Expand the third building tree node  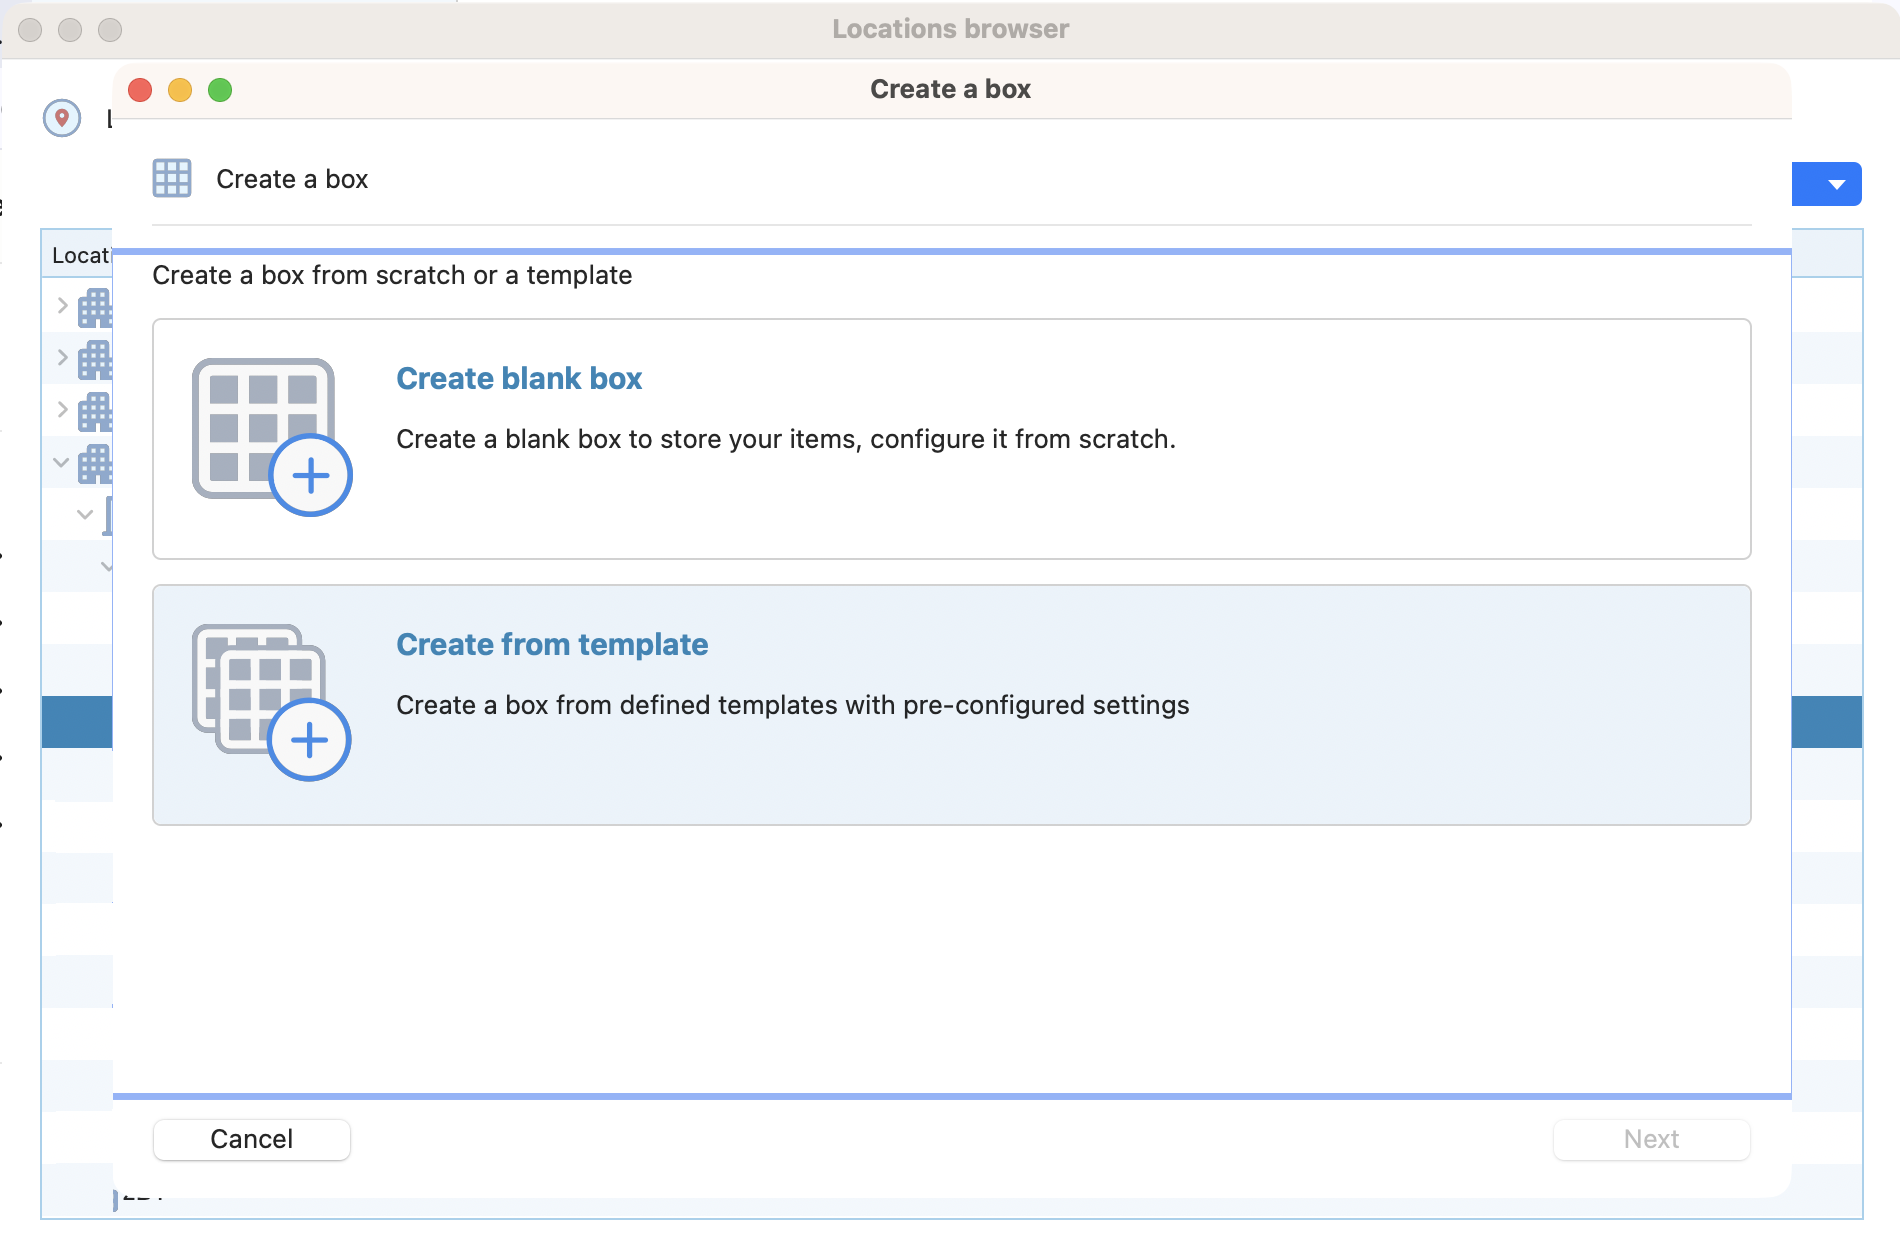[x=62, y=410]
